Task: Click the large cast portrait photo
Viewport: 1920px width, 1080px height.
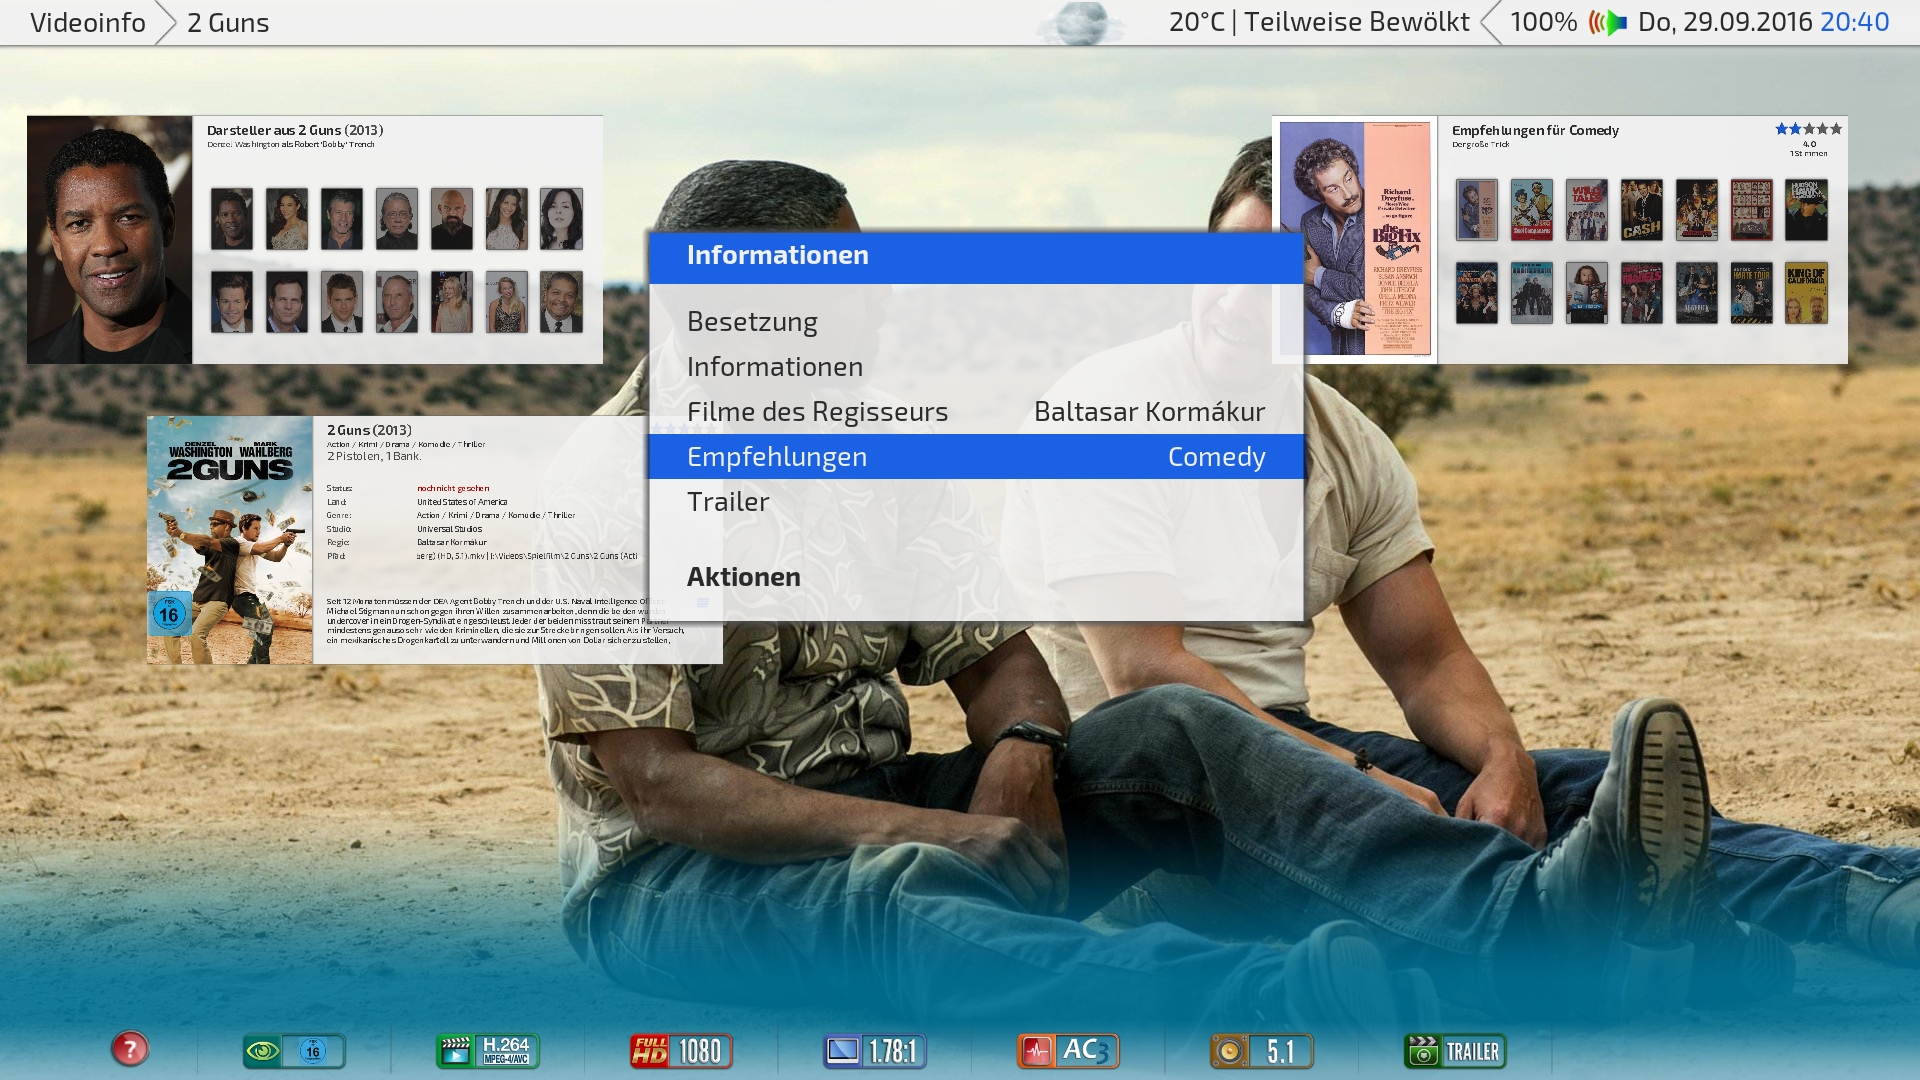Action: (x=110, y=240)
